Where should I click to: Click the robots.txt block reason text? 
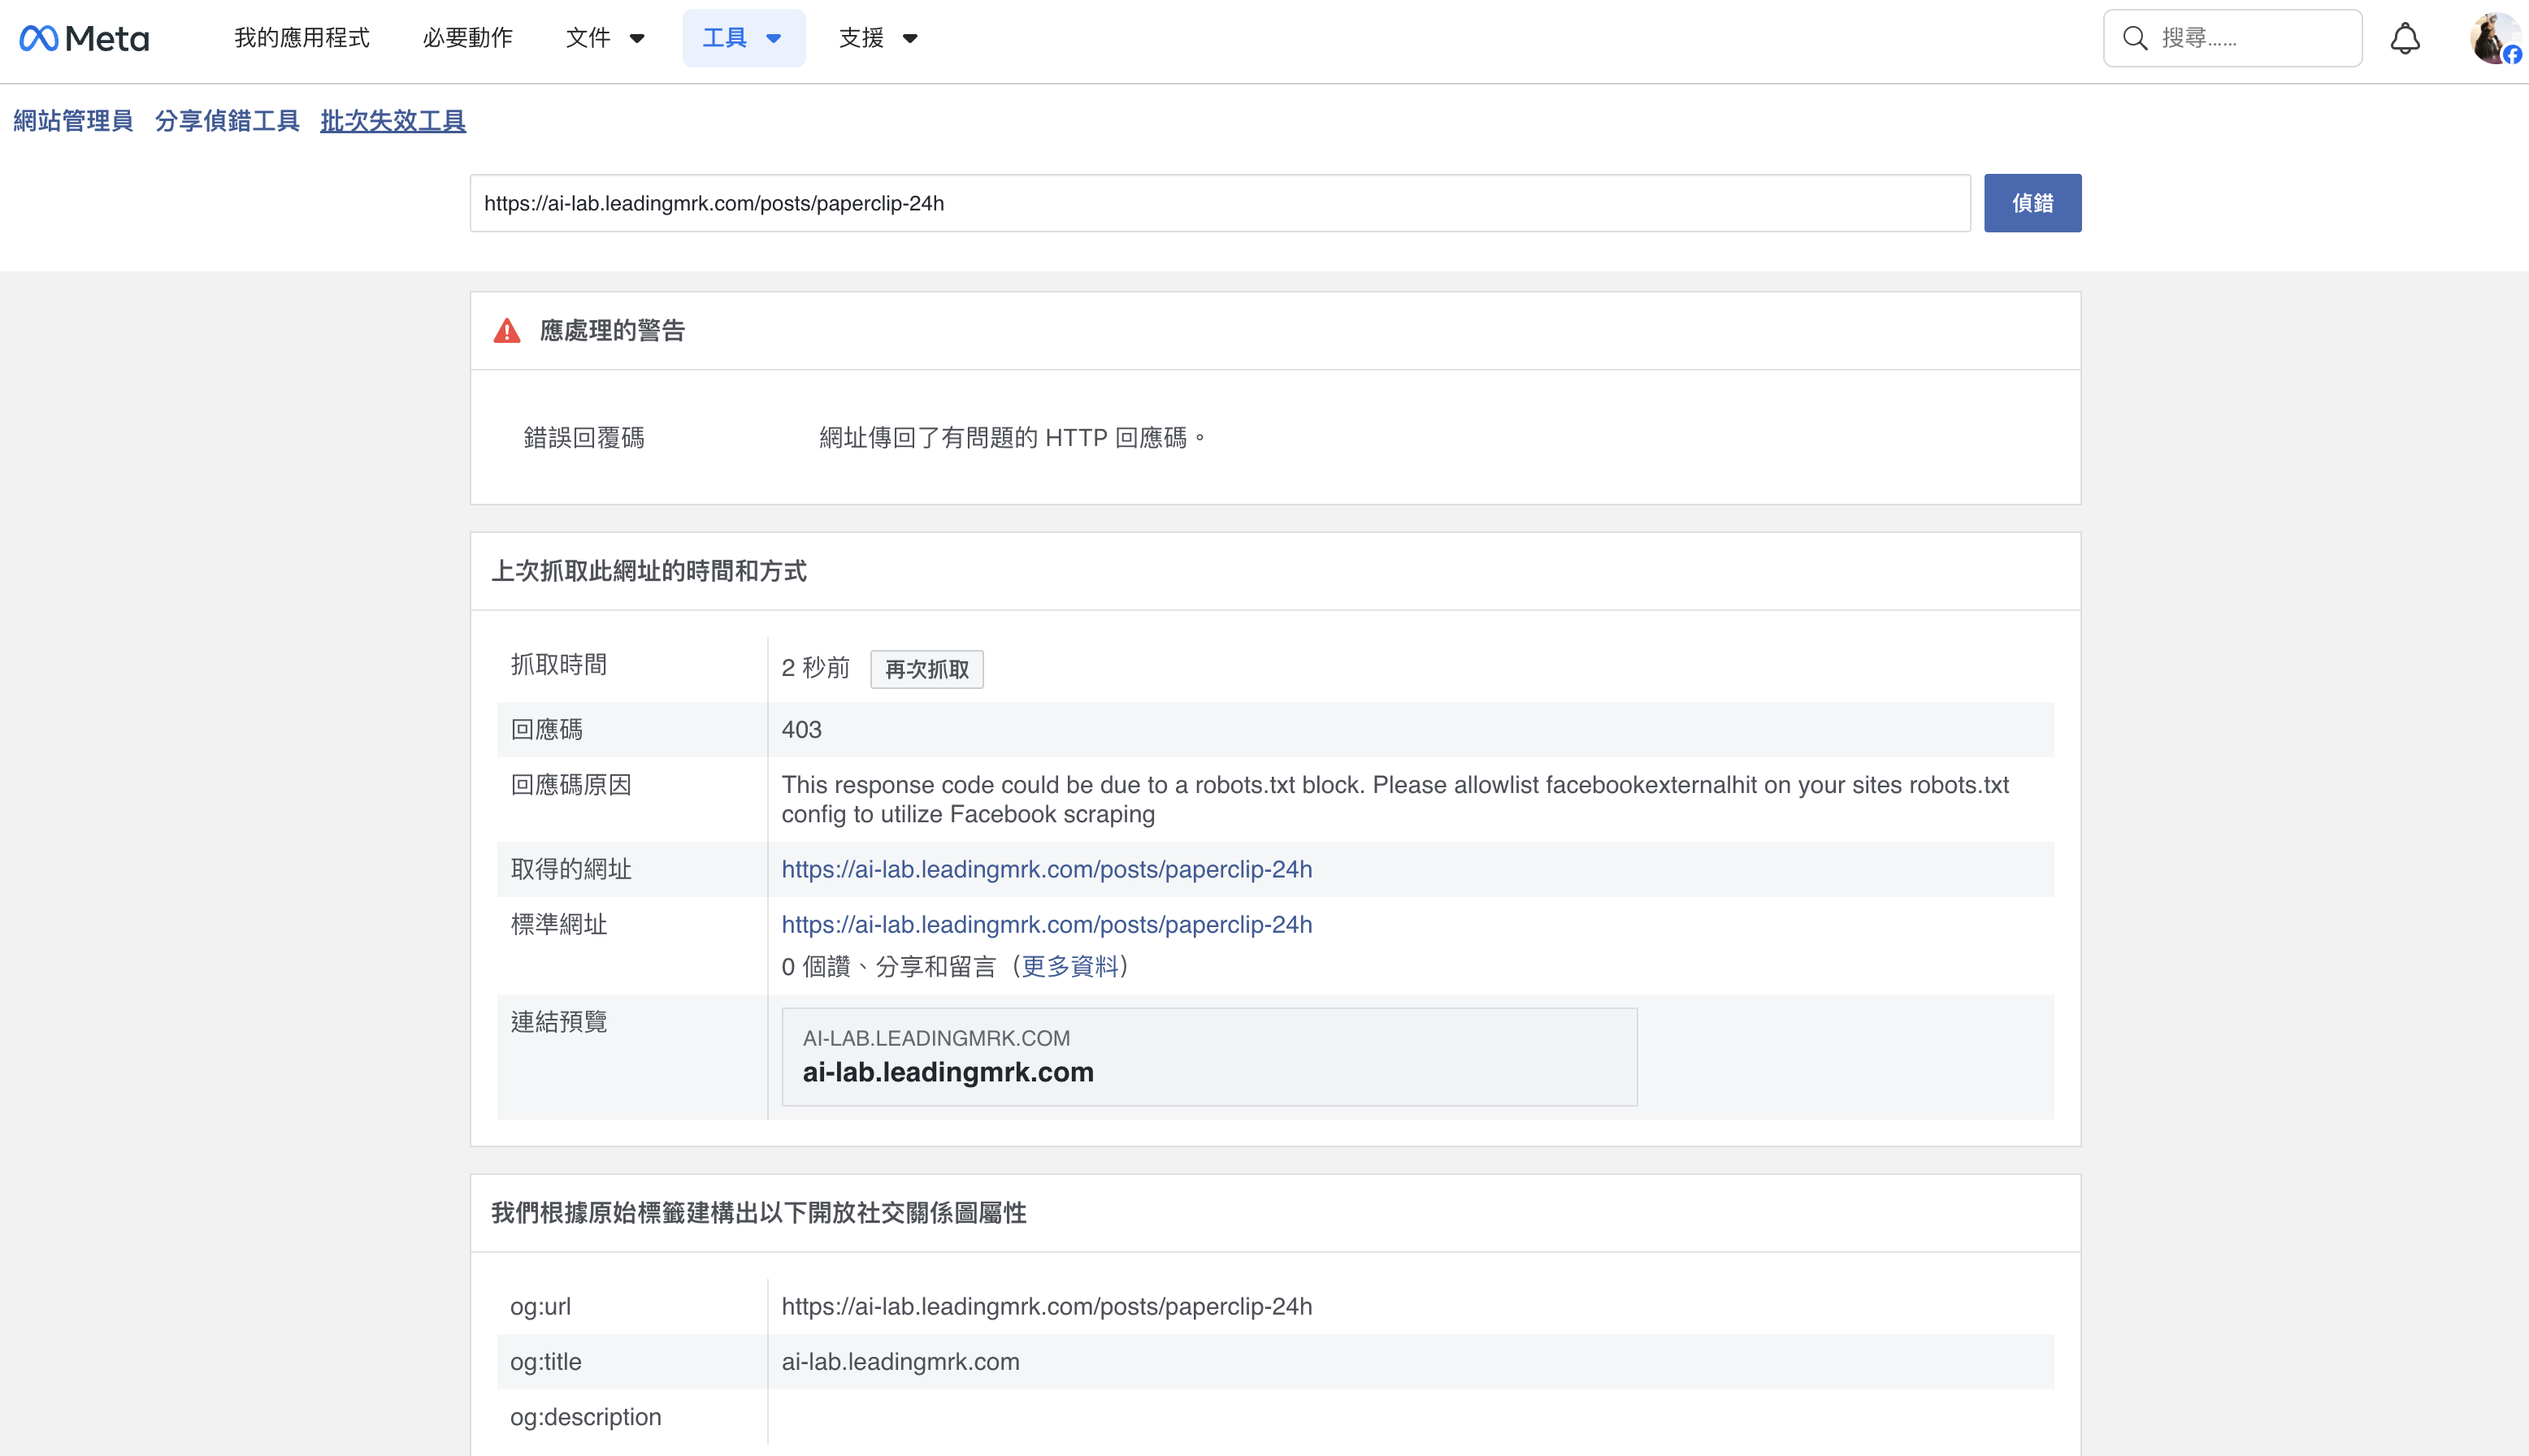[x=1395, y=799]
